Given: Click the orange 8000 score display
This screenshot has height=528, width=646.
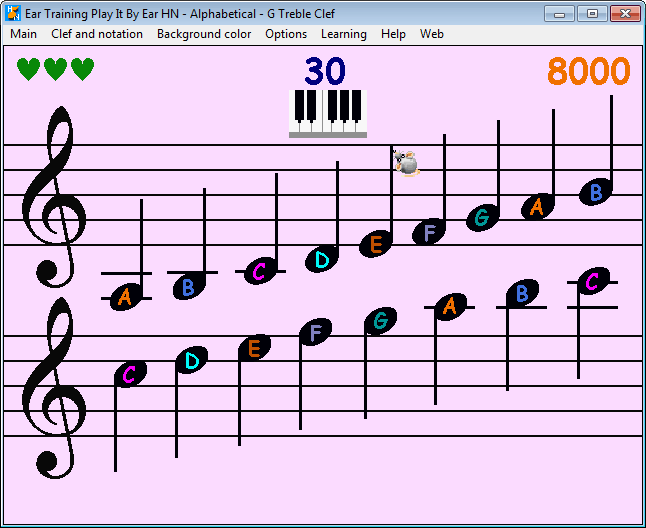Looking at the screenshot, I should coord(589,71).
